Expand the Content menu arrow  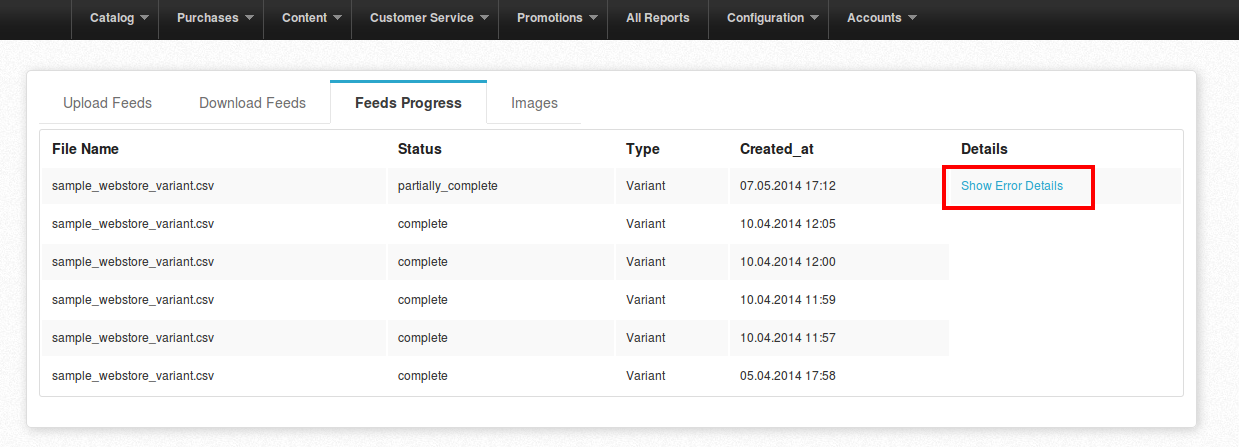tap(336, 18)
